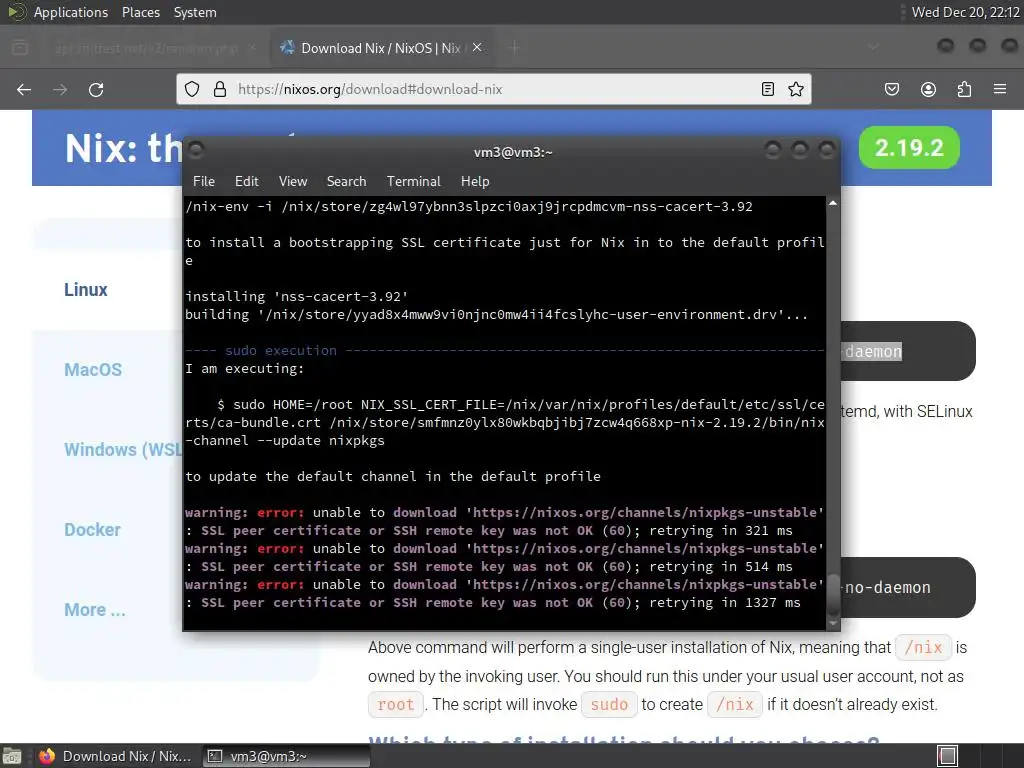This screenshot has height=768, width=1024.
Task: Click the 'sudo execution' line in terminal
Action: [x=281, y=351]
